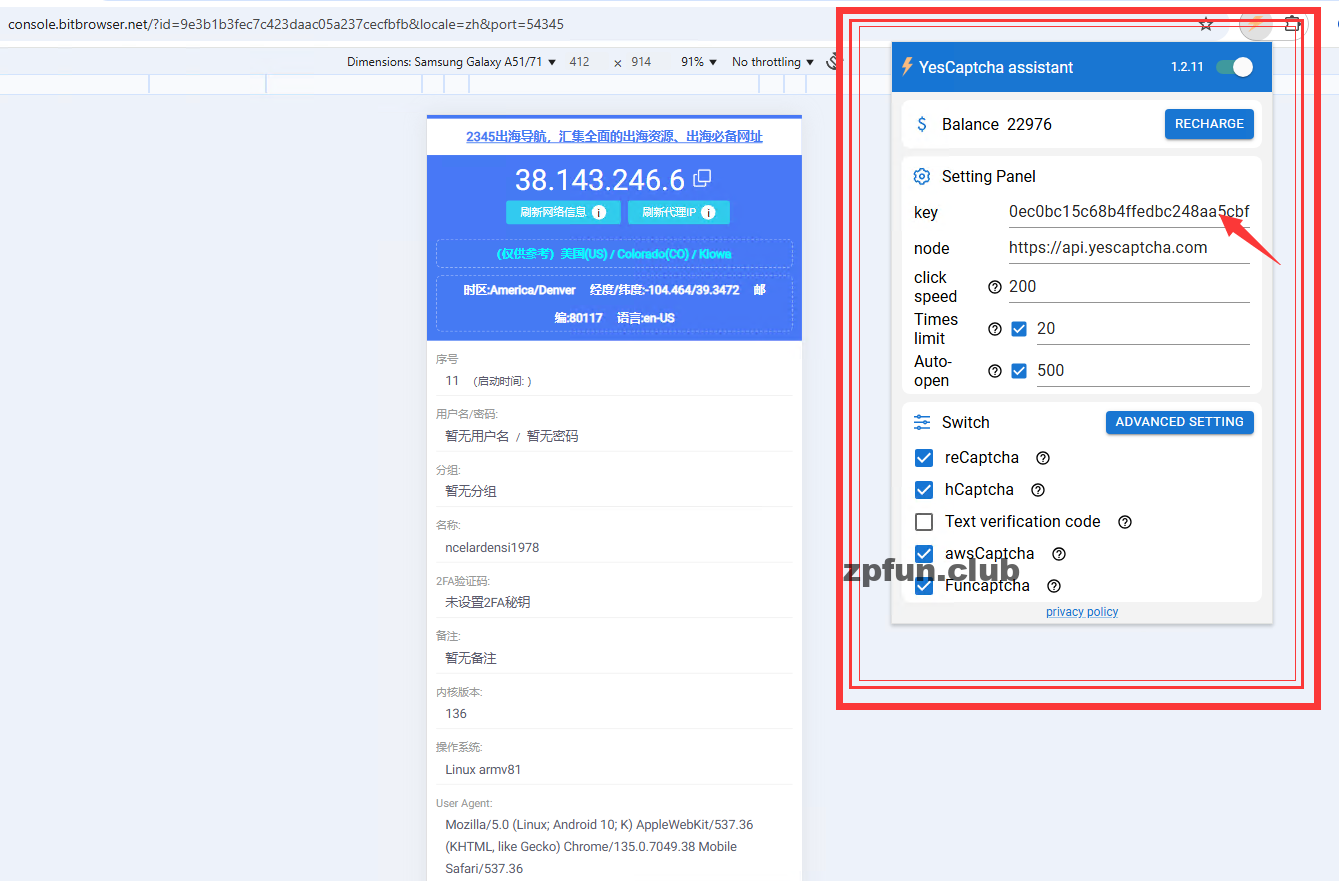Turn off the YesCaptcha assistant master switch
The height and width of the screenshot is (881, 1339).
1234,67
